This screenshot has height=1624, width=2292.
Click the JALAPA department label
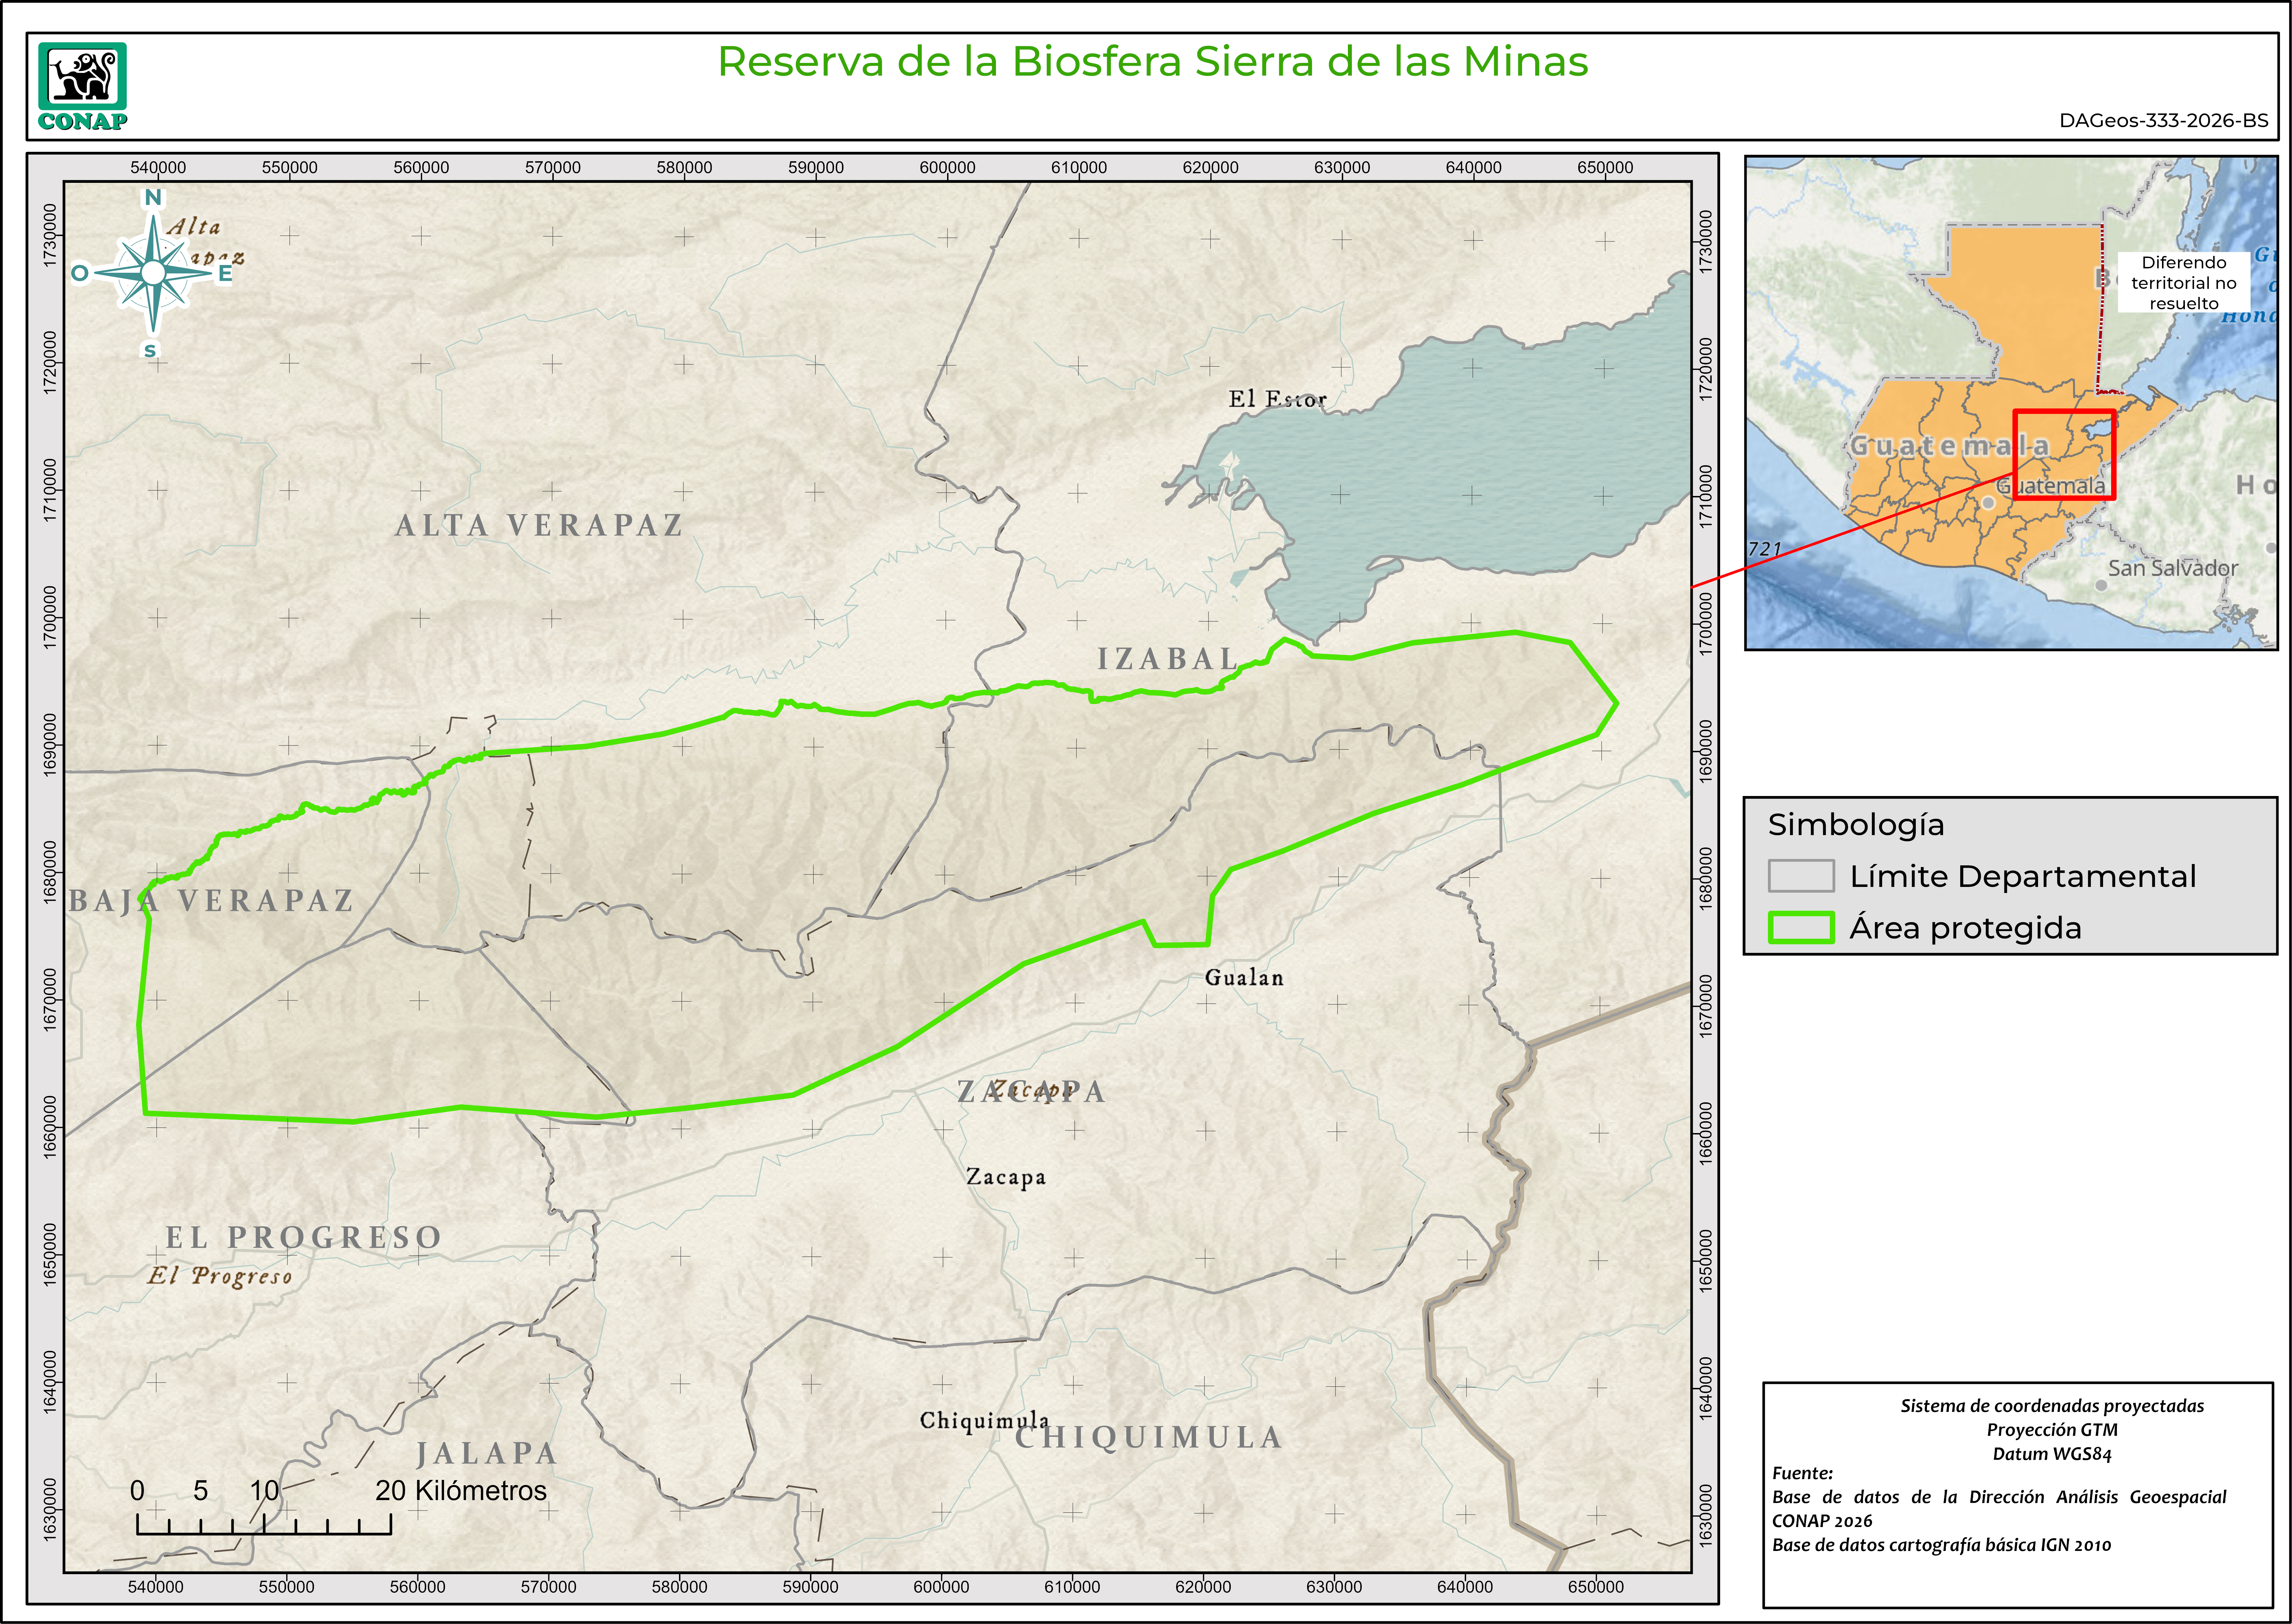tap(486, 1453)
